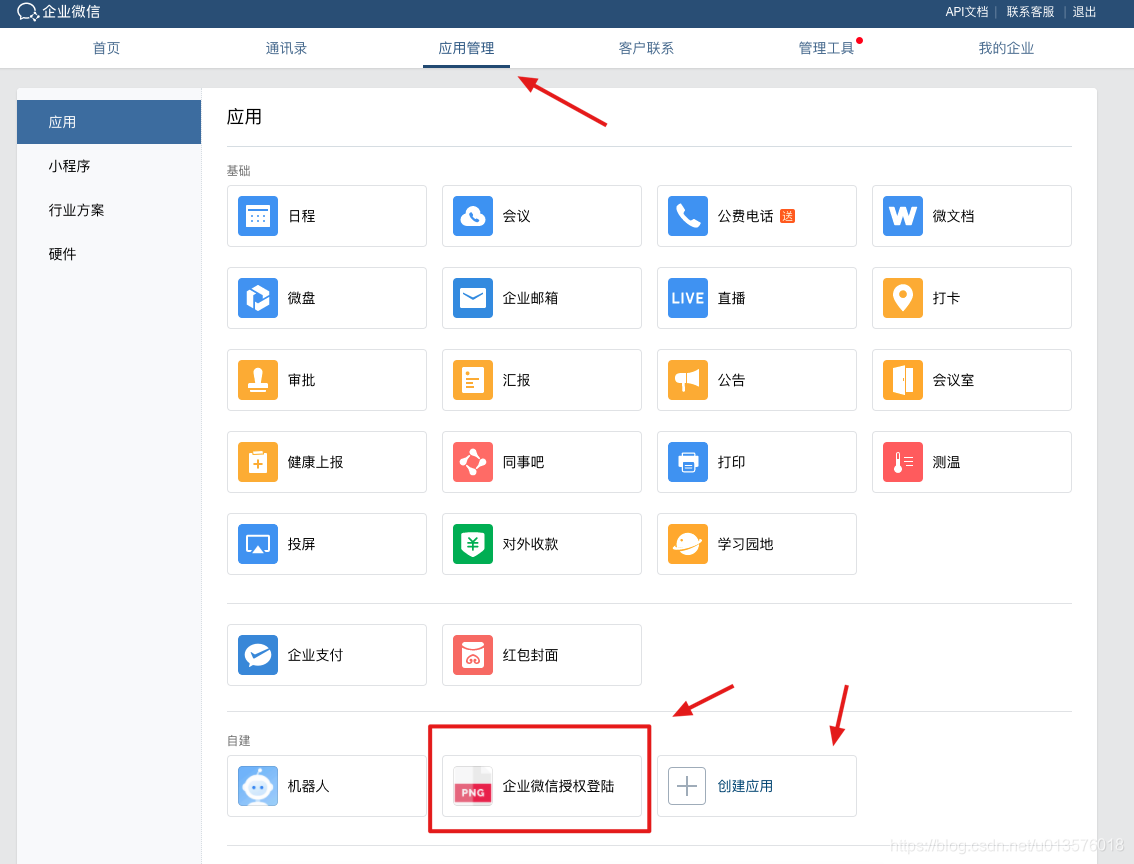The image size is (1134, 864).
Task: Open the 公费电话 phone icon
Action: (687, 216)
